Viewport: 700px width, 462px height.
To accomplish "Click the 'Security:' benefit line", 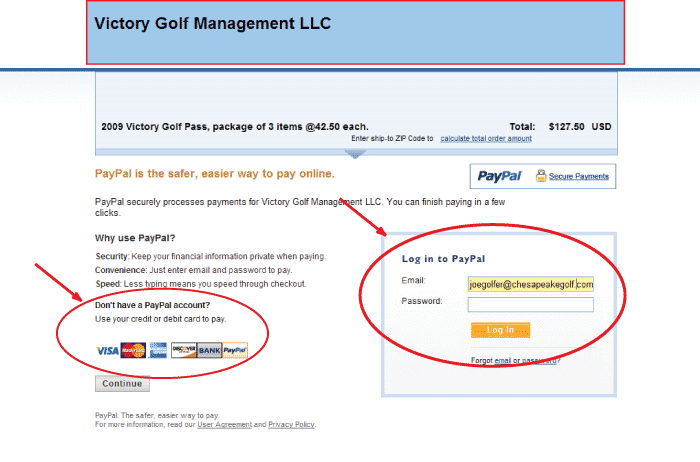I will coord(211,256).
